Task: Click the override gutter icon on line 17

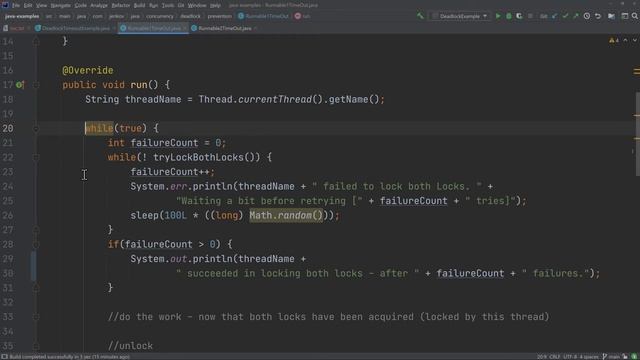Action: click(20, 85)
